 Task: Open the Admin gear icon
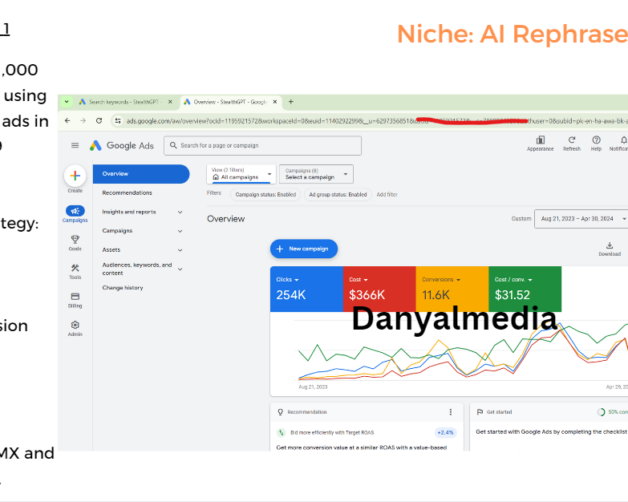pos(75,326)
